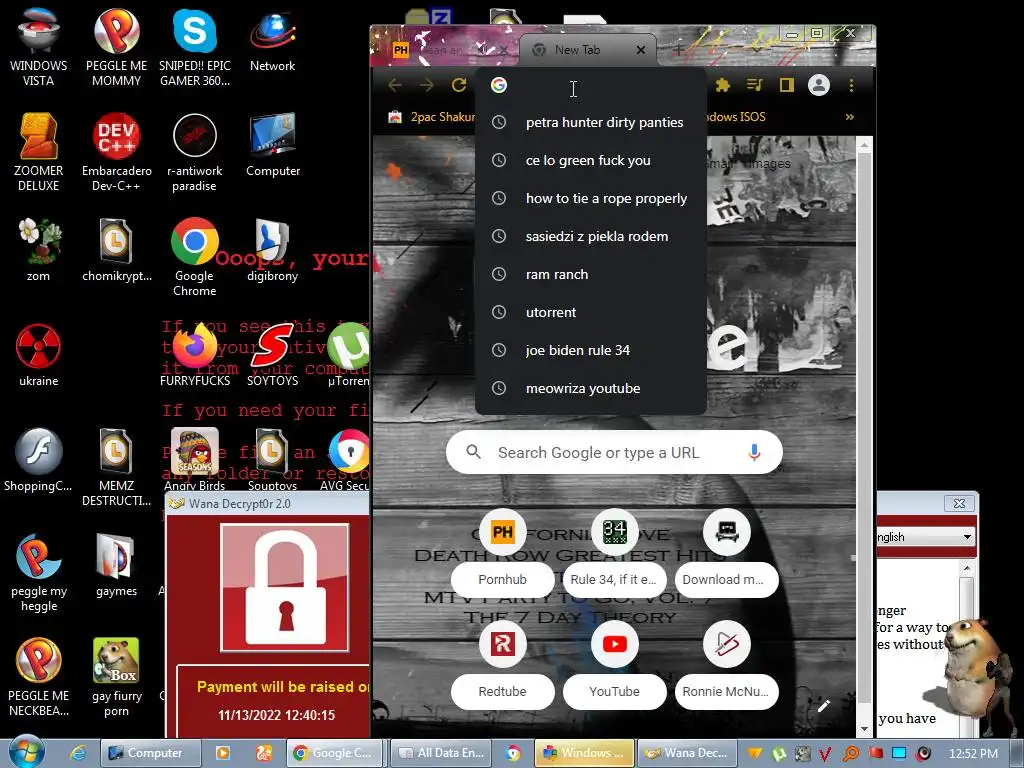Click customize page pencil icon
Screen dimensions: 1024x768
point(824,705)
